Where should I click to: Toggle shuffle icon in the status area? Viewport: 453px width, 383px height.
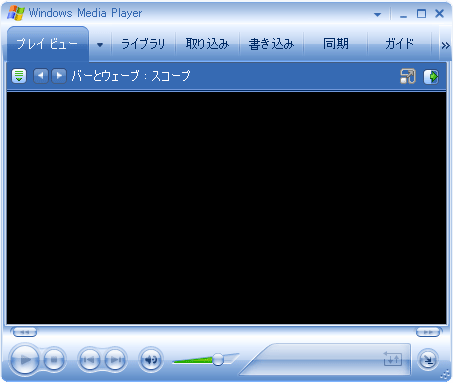click(393, 359)
